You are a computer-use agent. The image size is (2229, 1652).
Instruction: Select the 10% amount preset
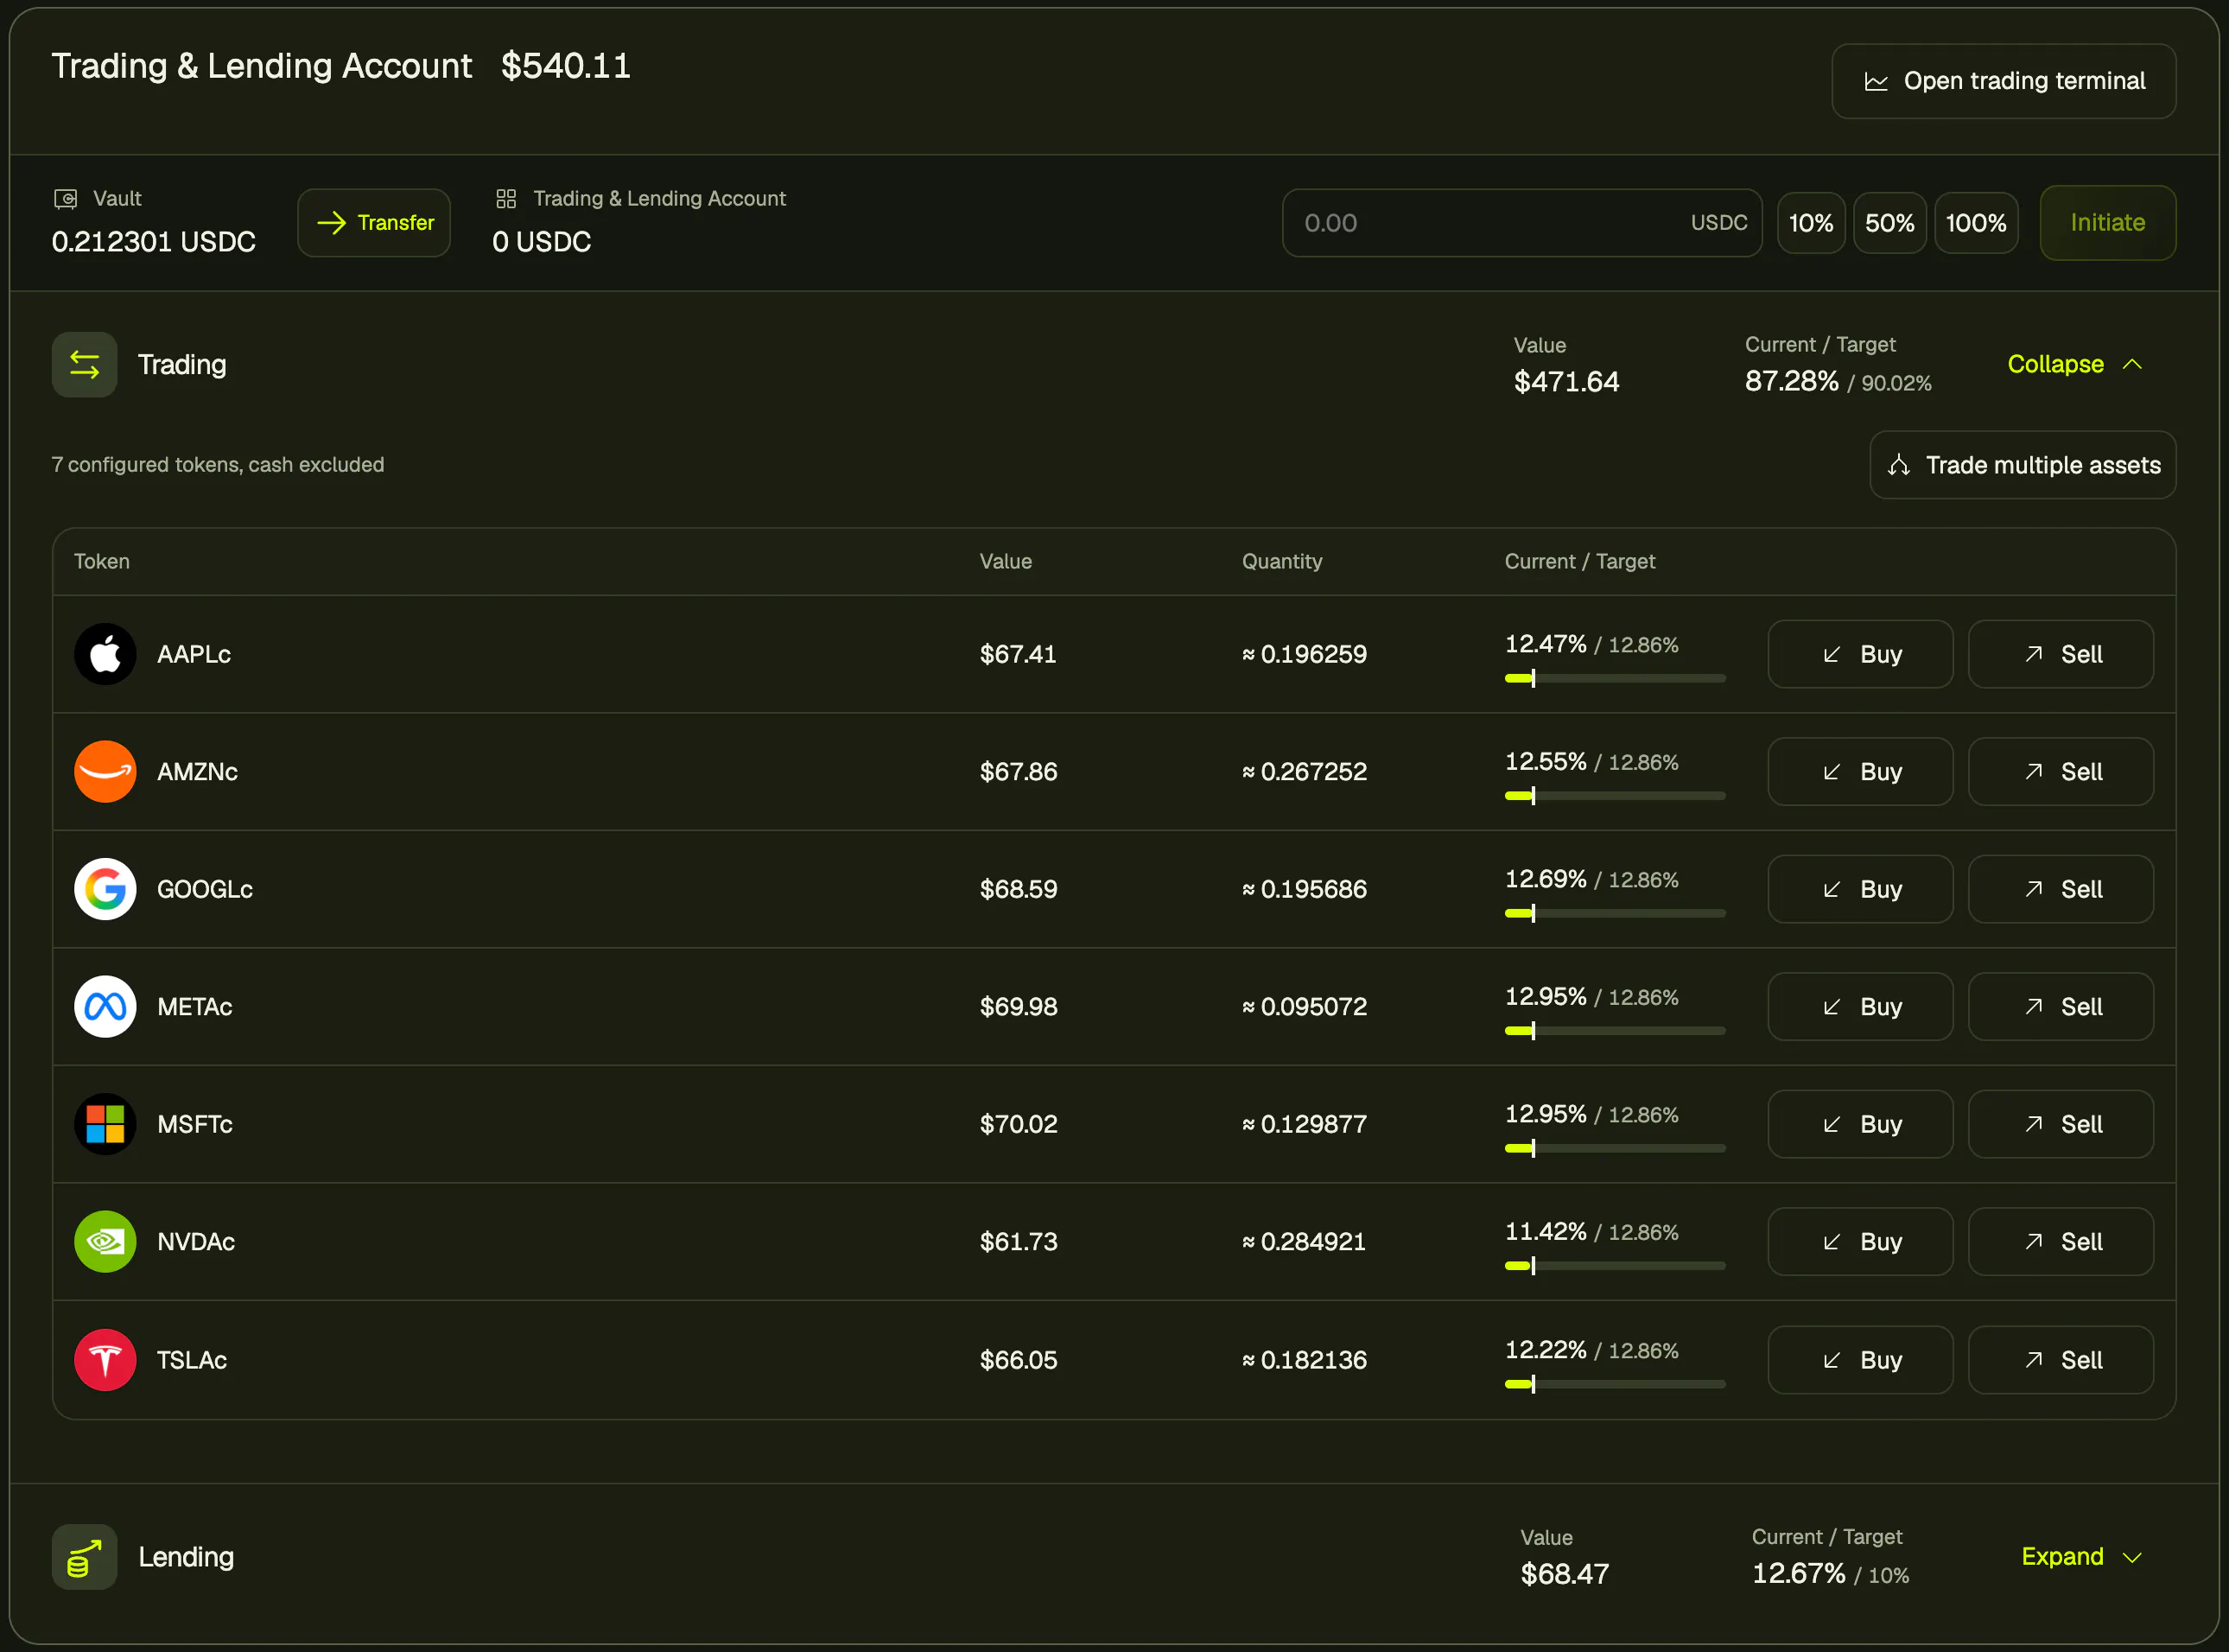point(1811,223)
